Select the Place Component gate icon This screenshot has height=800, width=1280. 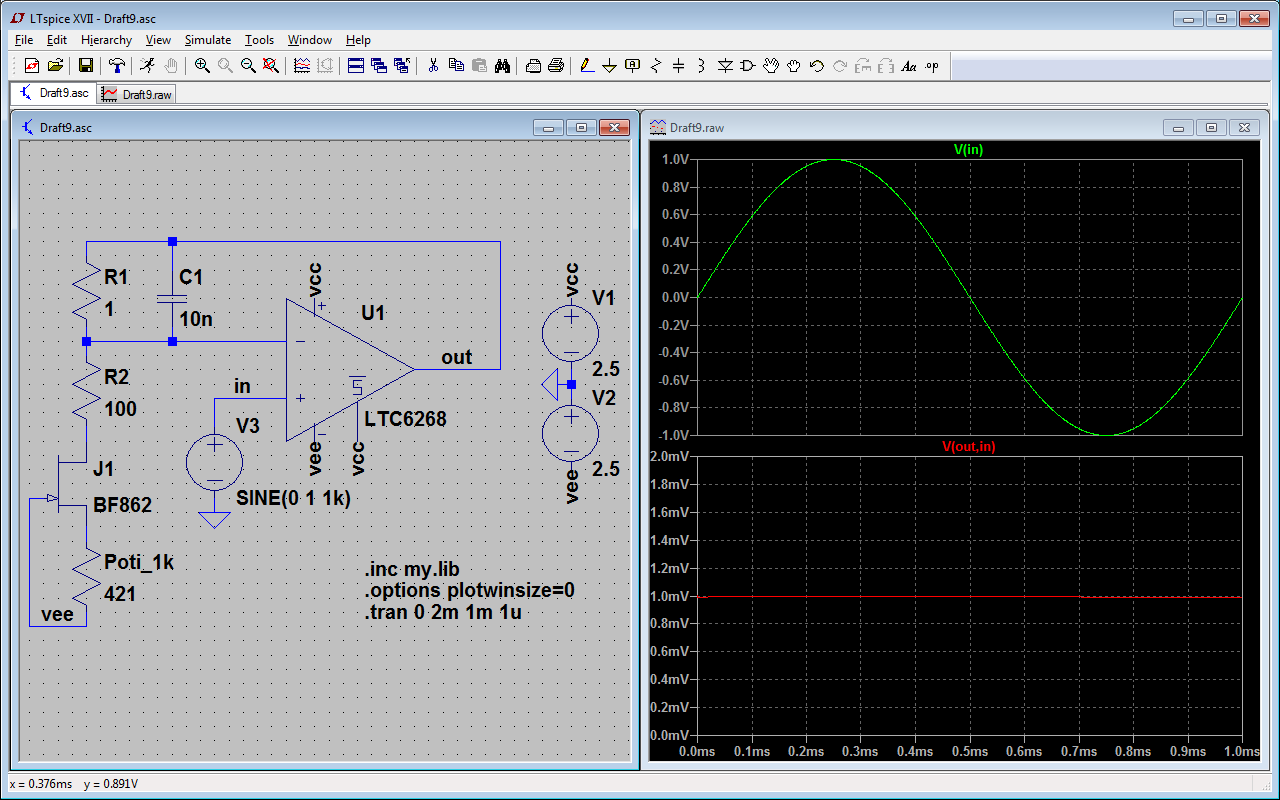748,66
